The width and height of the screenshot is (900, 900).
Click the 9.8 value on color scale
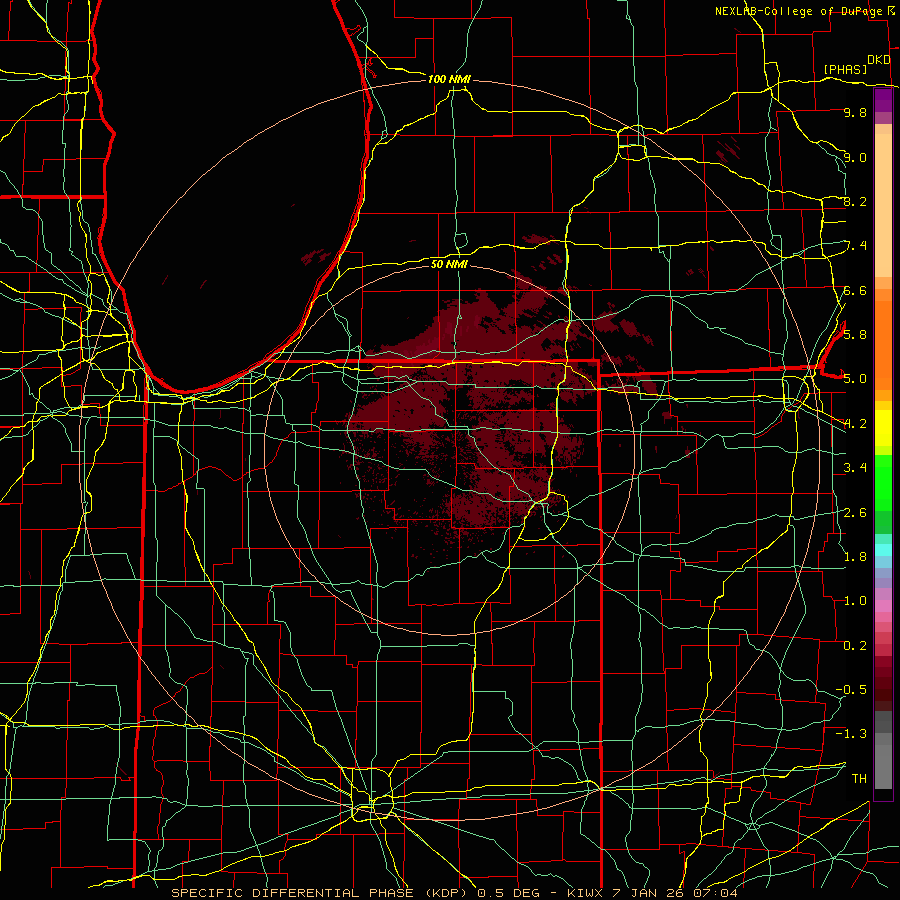pyautogui.click(x=855, y=113)
